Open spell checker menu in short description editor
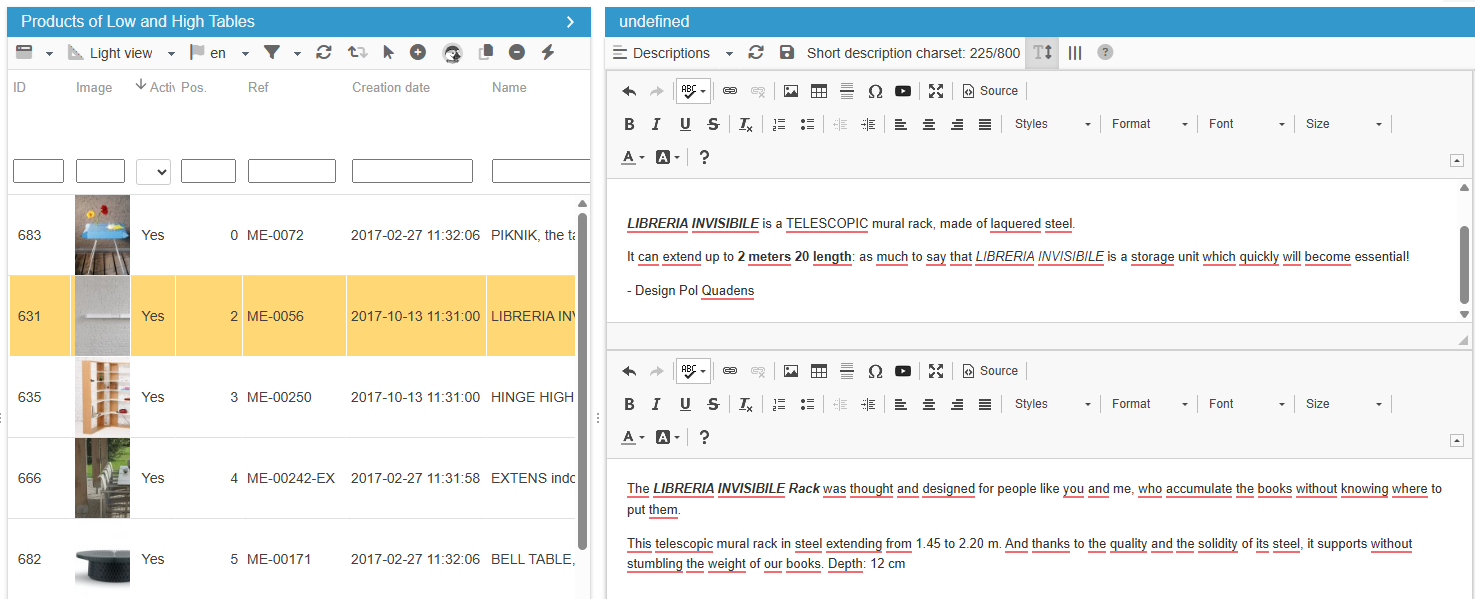This screenshot has width=1475, height=599. point(693,91)
